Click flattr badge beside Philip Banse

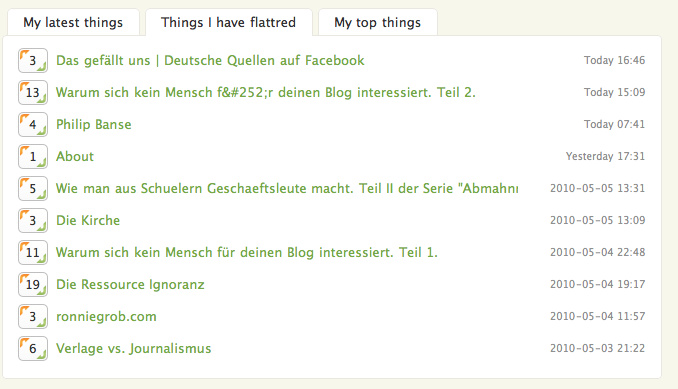[x=33, y=124]
